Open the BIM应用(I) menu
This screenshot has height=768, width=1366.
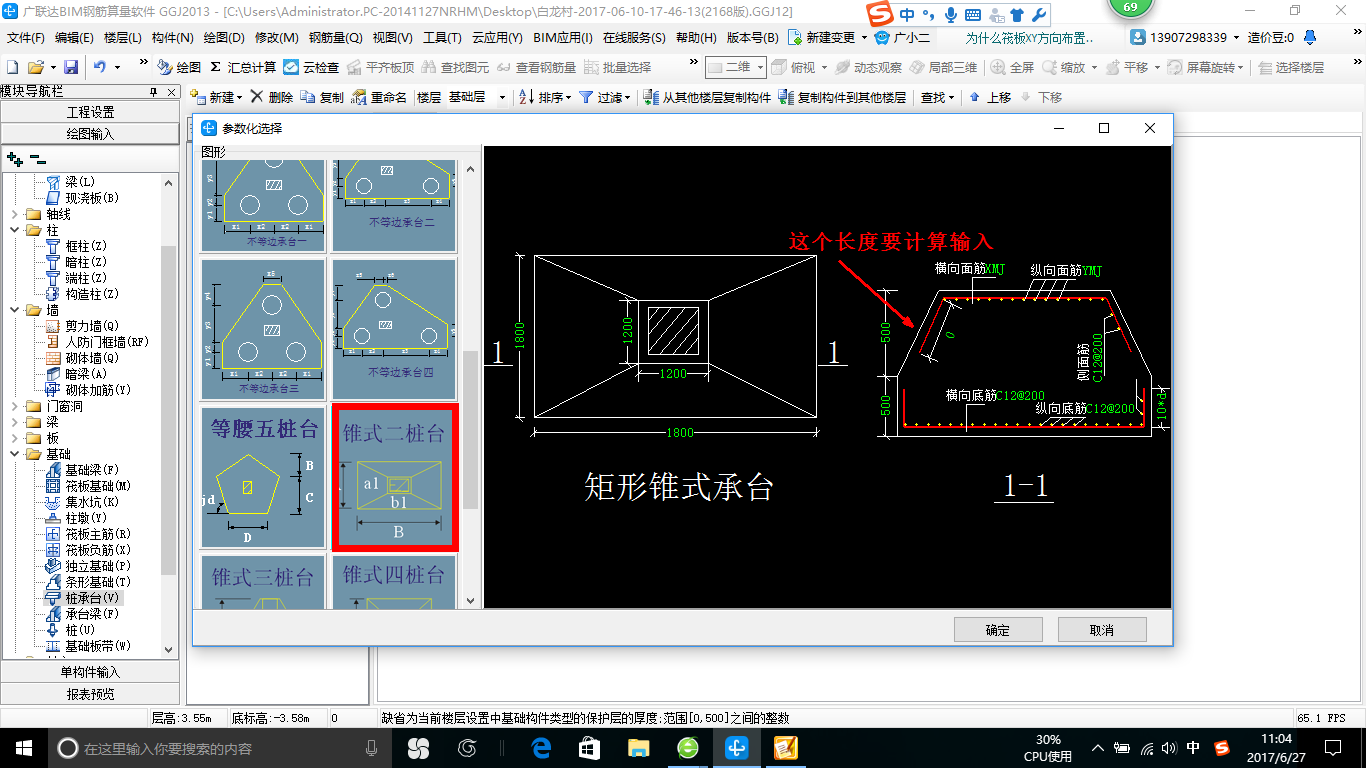(x=563, y=38)
